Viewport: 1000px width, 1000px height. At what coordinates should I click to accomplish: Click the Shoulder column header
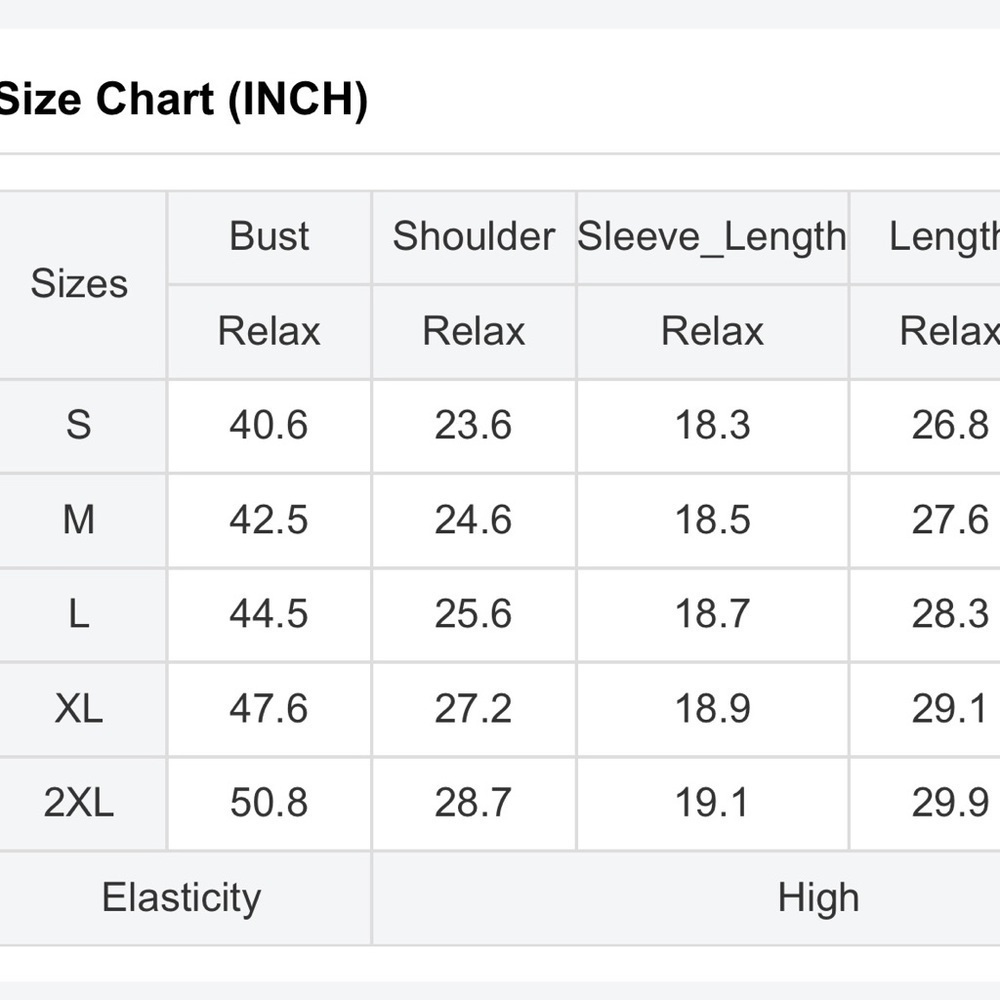pyautogui.click(x=474, y=237)
